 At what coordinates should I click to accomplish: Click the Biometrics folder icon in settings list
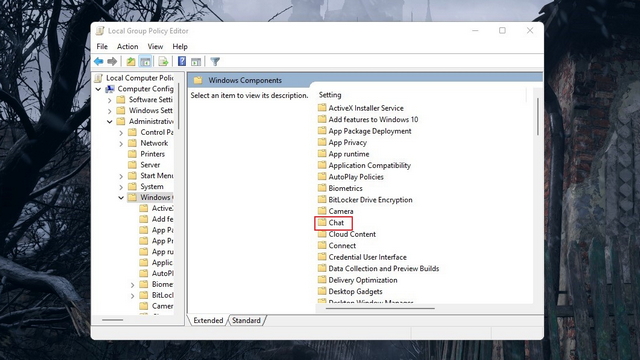pos(322,188)
